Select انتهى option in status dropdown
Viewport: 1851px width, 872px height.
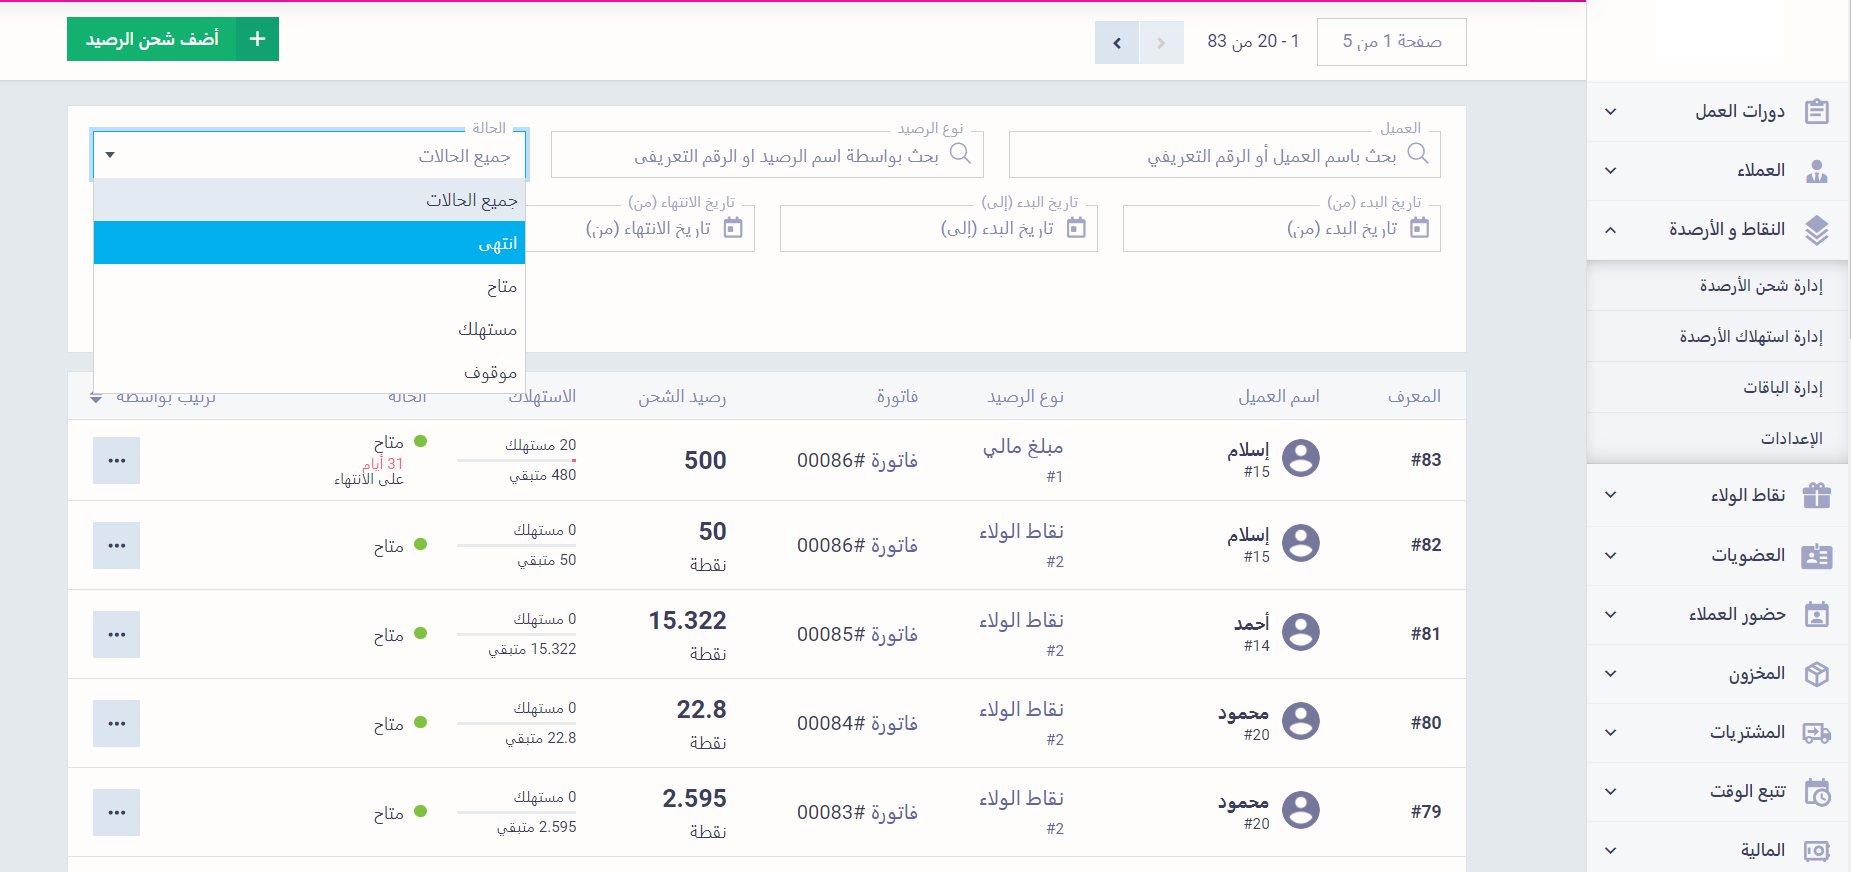pyautogui.click(x=309, y=243)
